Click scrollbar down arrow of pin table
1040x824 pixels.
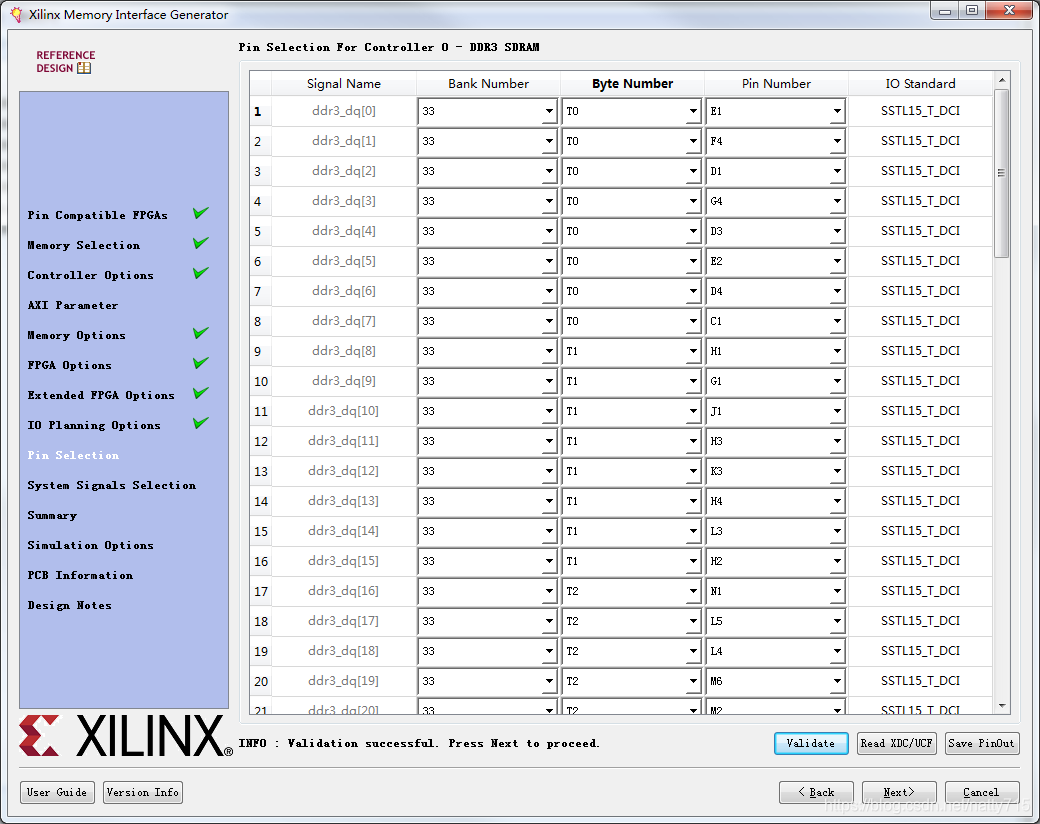click(1002, 706)
